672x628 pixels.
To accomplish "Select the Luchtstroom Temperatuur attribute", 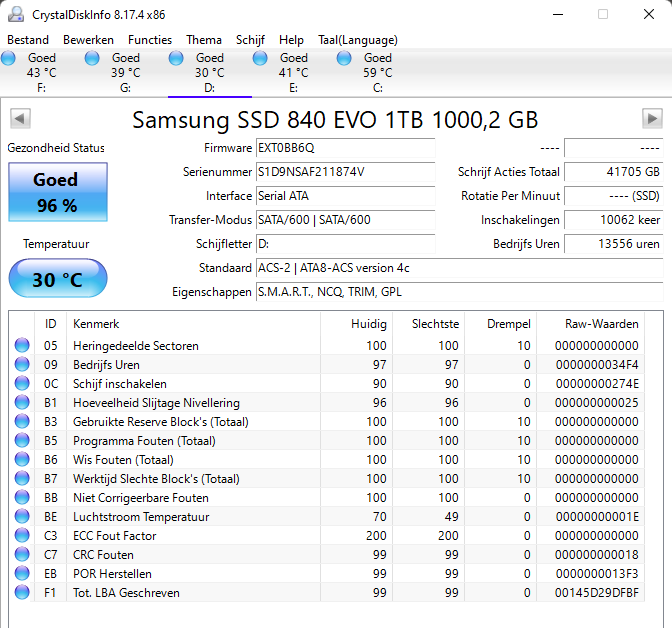I will (141, 517).
